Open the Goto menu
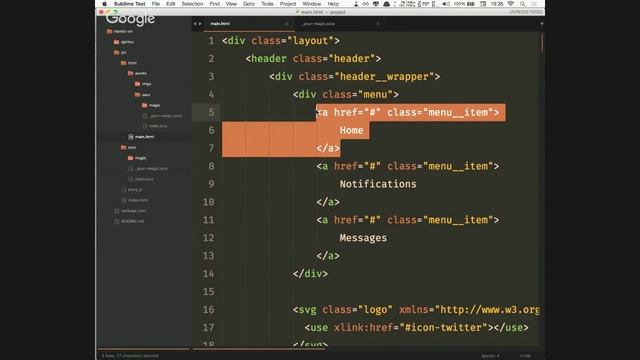 click(x=249, y=4)
